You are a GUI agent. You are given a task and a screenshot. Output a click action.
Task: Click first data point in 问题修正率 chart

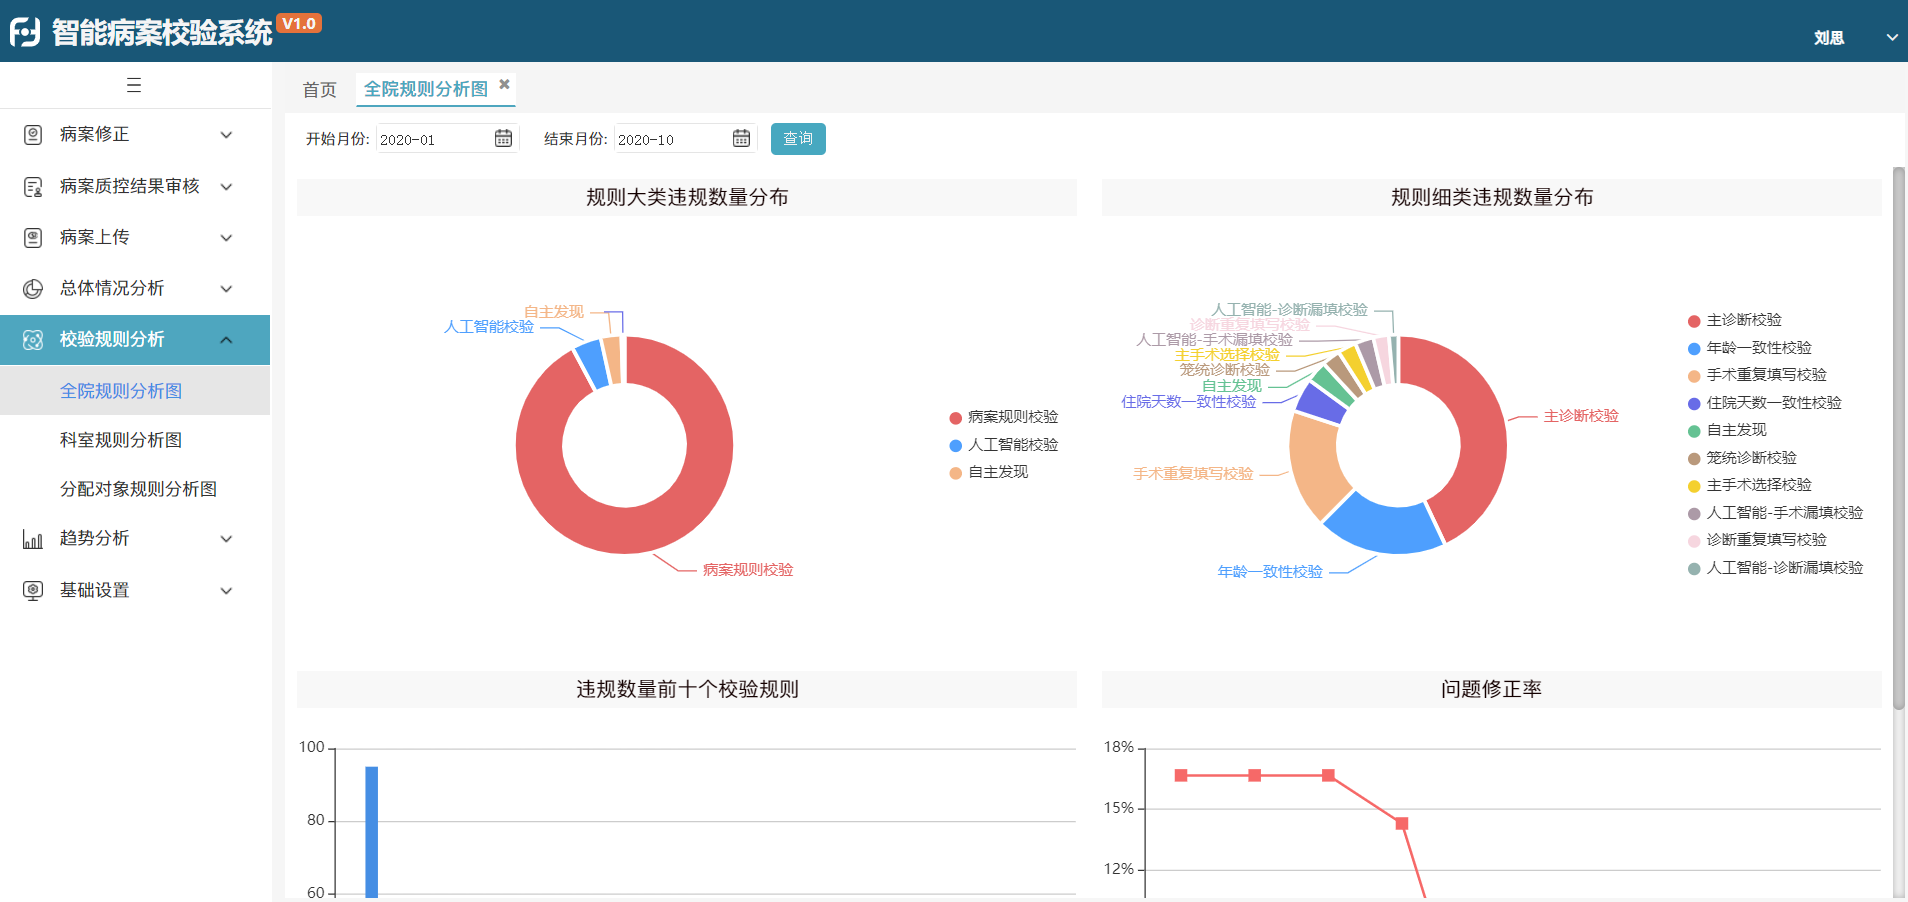(1181, 775)
